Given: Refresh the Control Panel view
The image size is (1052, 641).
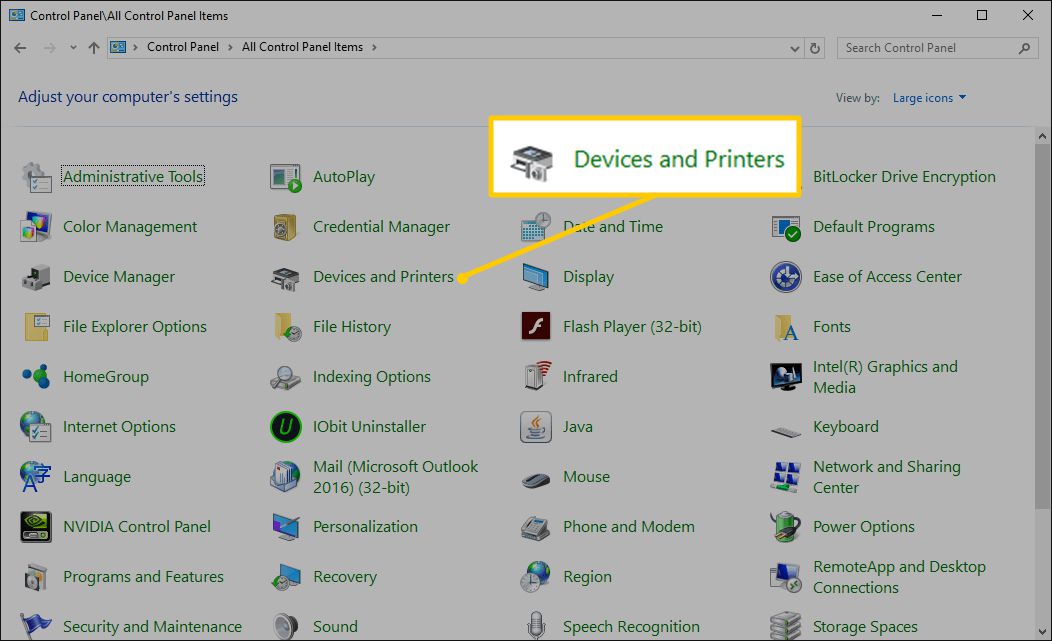Looking at the screenshot, I should (x=814, y=48).
